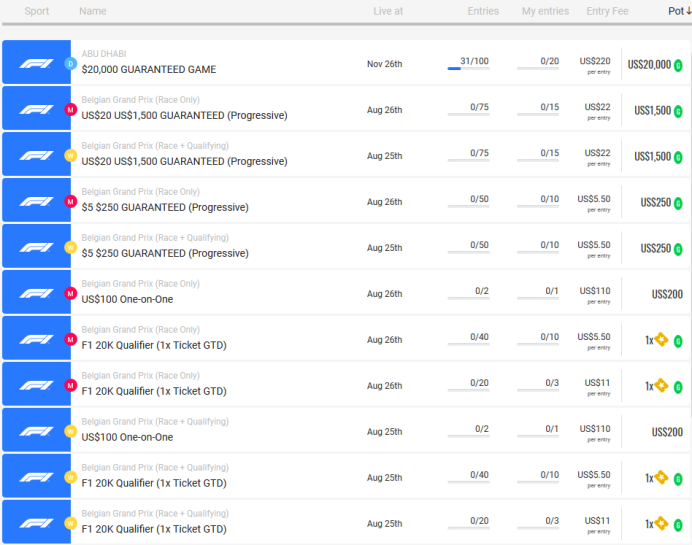Sort table by Entry Fee header

(607, 11)
